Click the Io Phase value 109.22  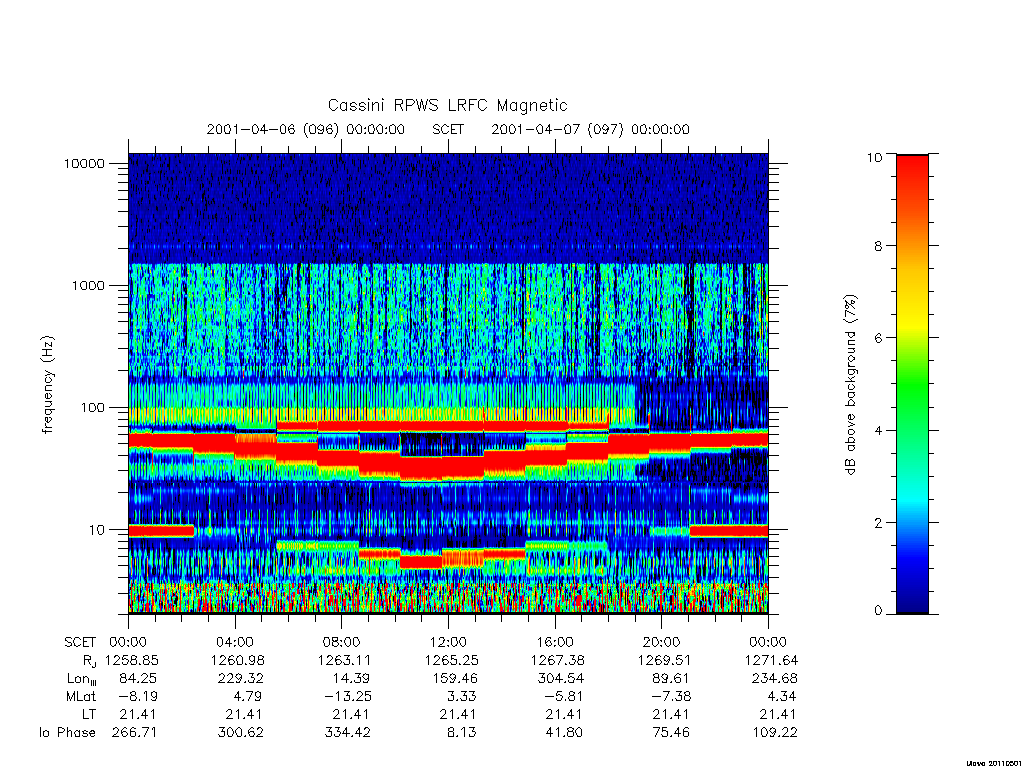(775, 732)
